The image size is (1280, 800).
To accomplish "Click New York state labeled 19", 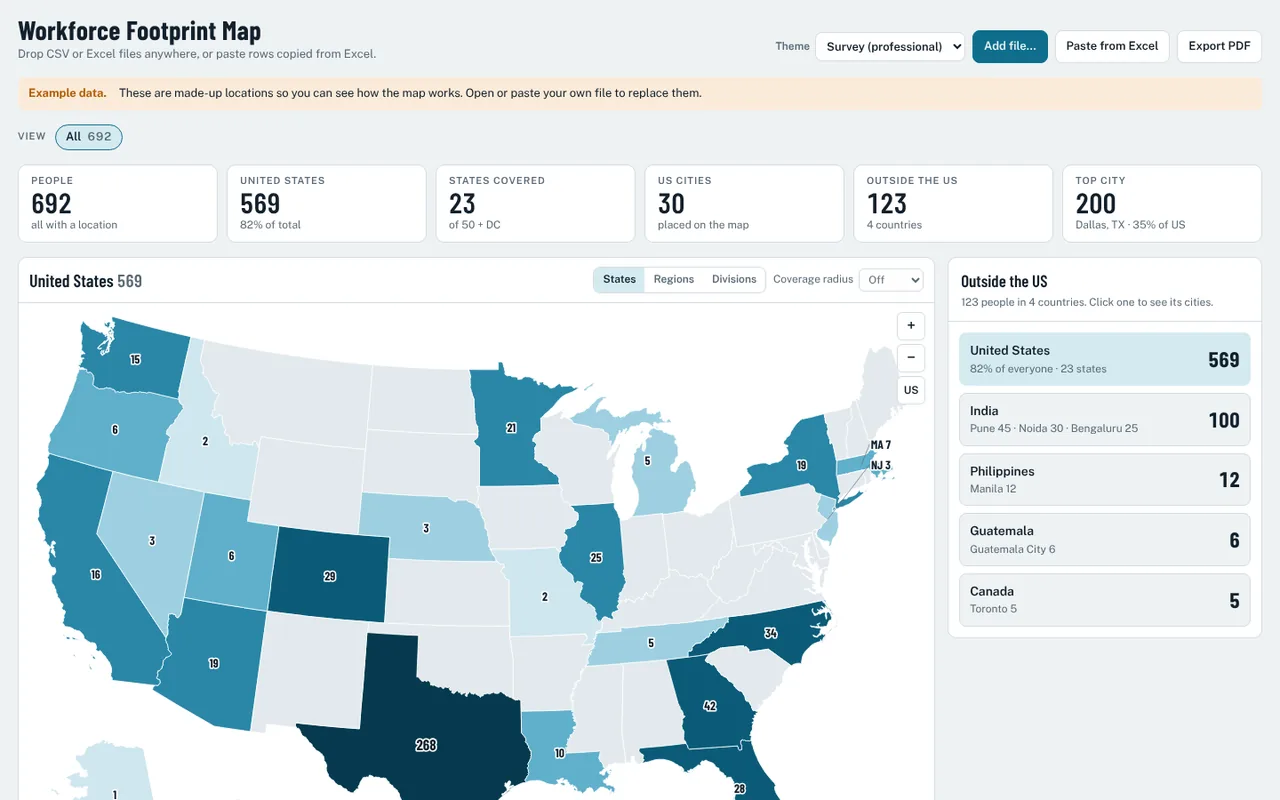I will click(801, 465).
